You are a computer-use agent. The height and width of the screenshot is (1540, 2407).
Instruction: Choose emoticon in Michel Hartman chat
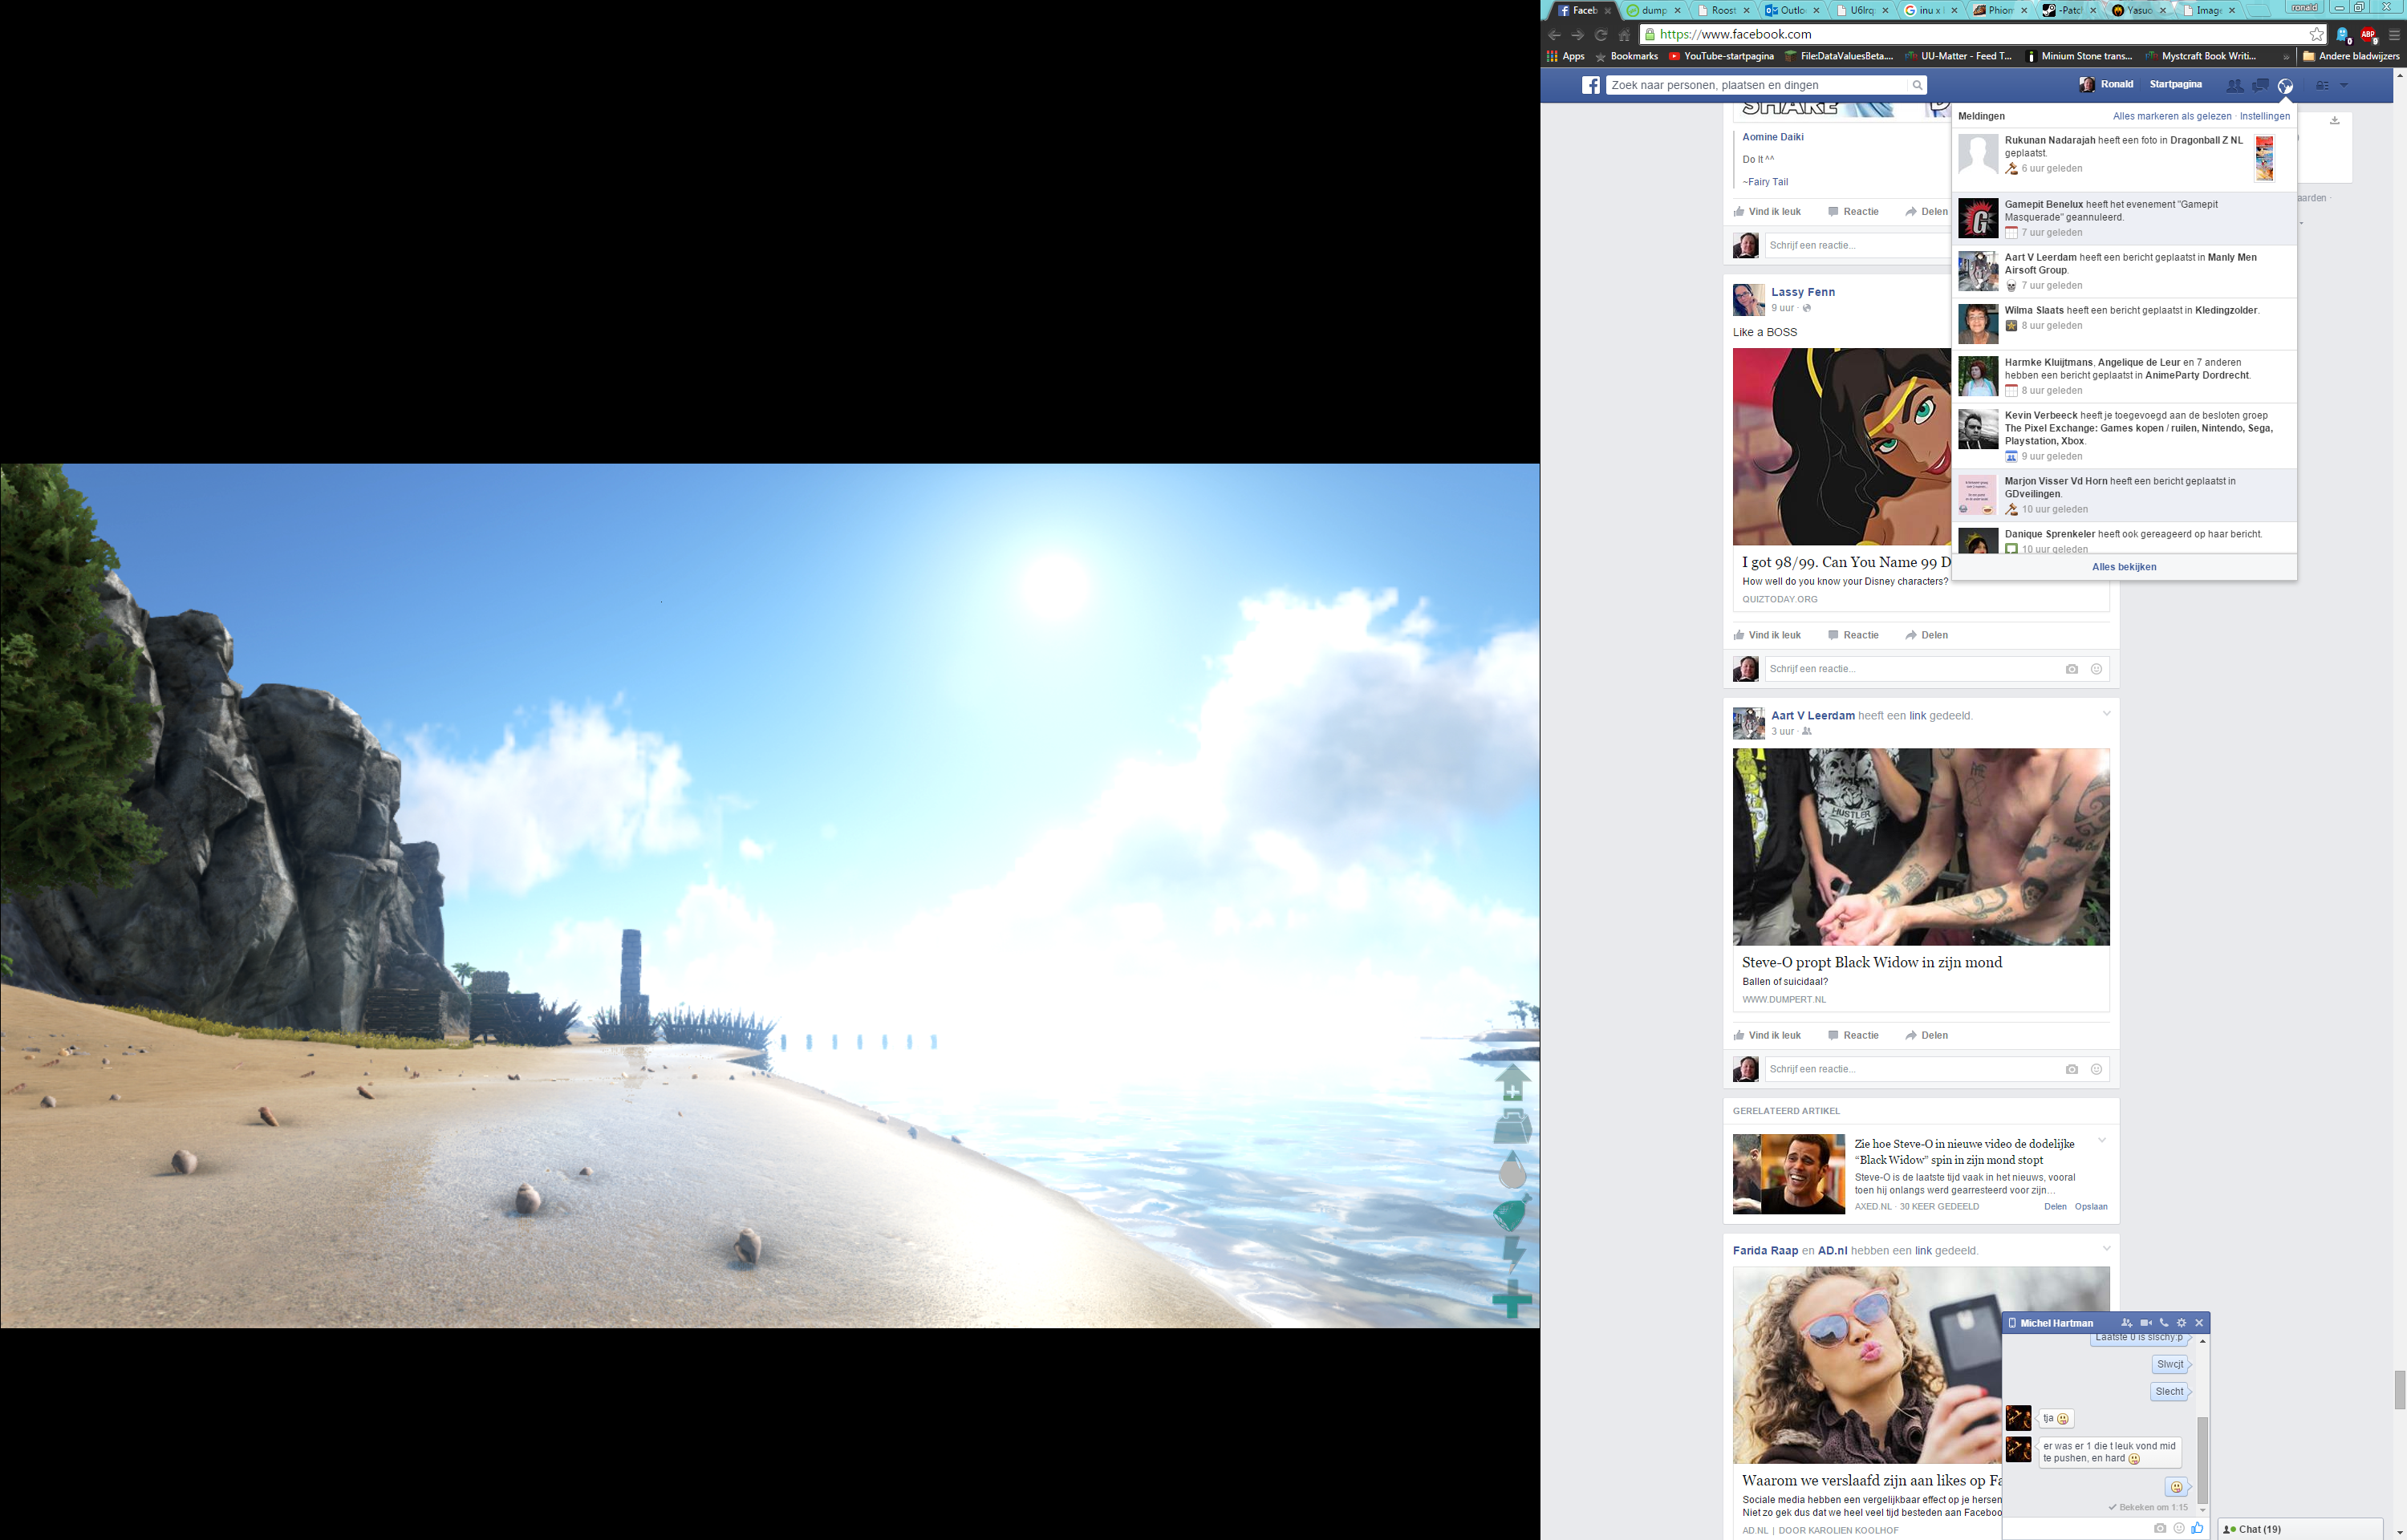click(x=2179, y=1528)
